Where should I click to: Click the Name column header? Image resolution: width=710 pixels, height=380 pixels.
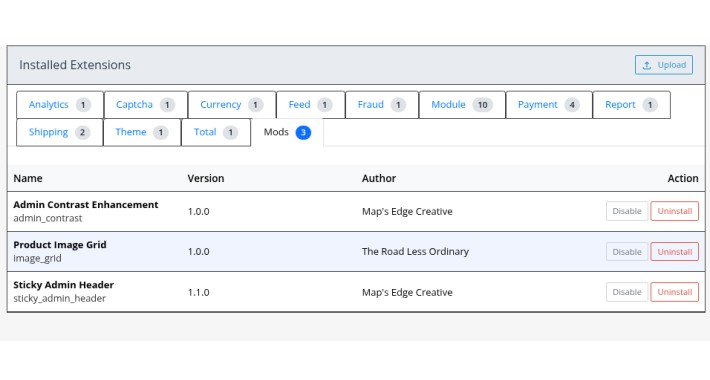[x=28, y=178]
